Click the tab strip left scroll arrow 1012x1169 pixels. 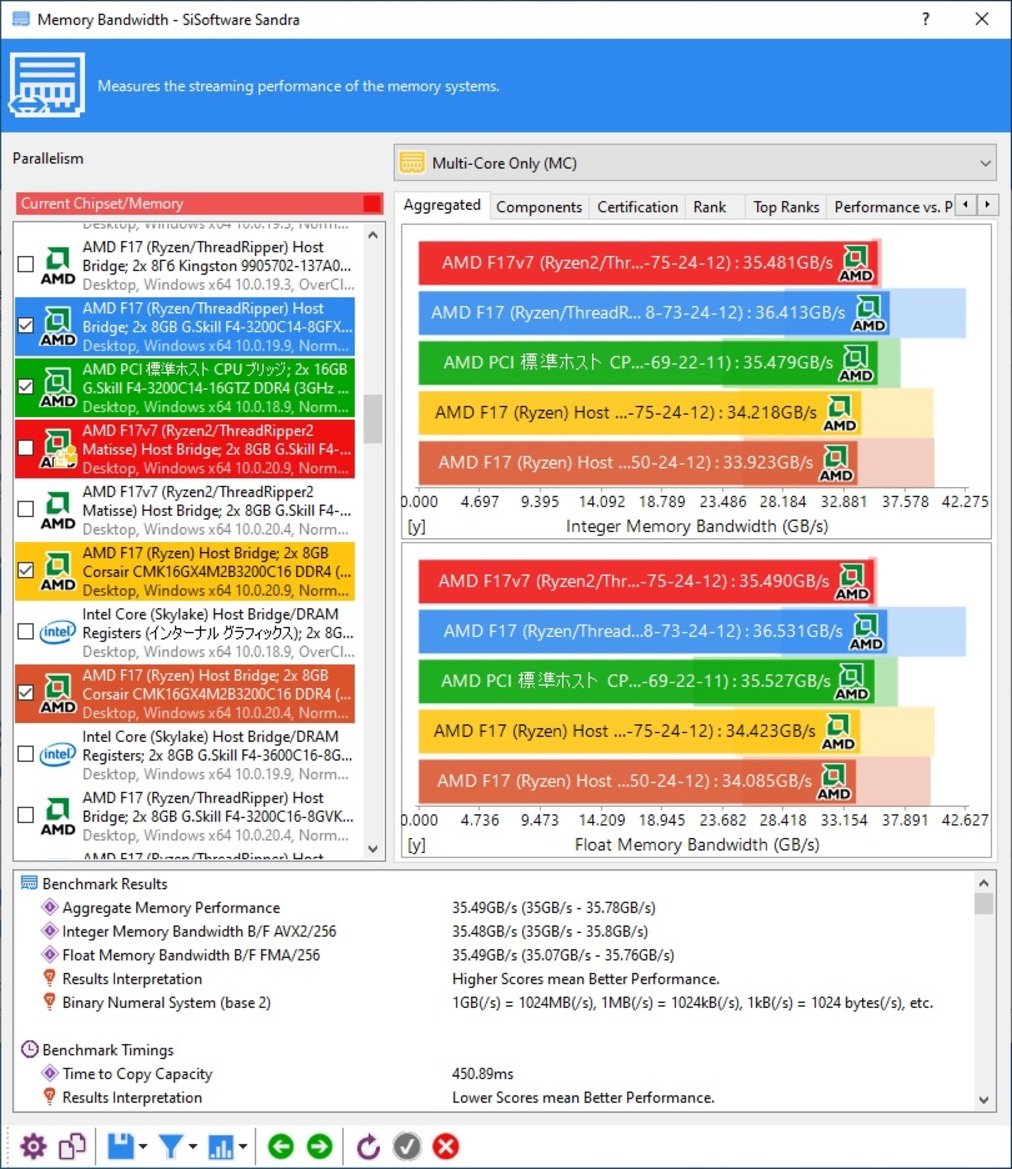pos(966,204)
